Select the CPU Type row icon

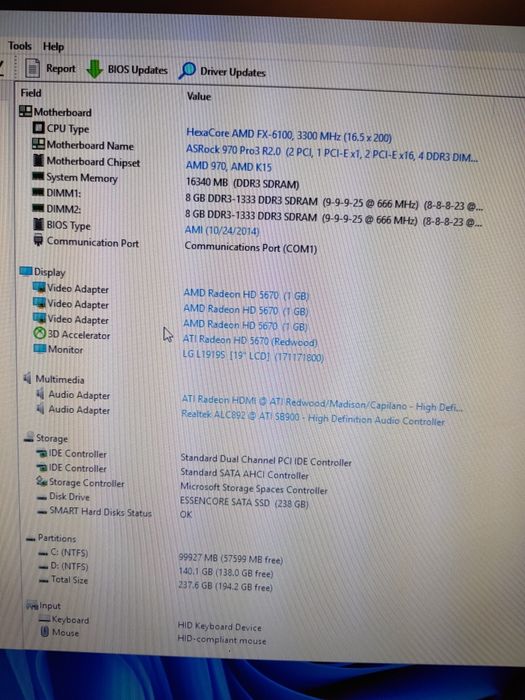coord(38,128)
